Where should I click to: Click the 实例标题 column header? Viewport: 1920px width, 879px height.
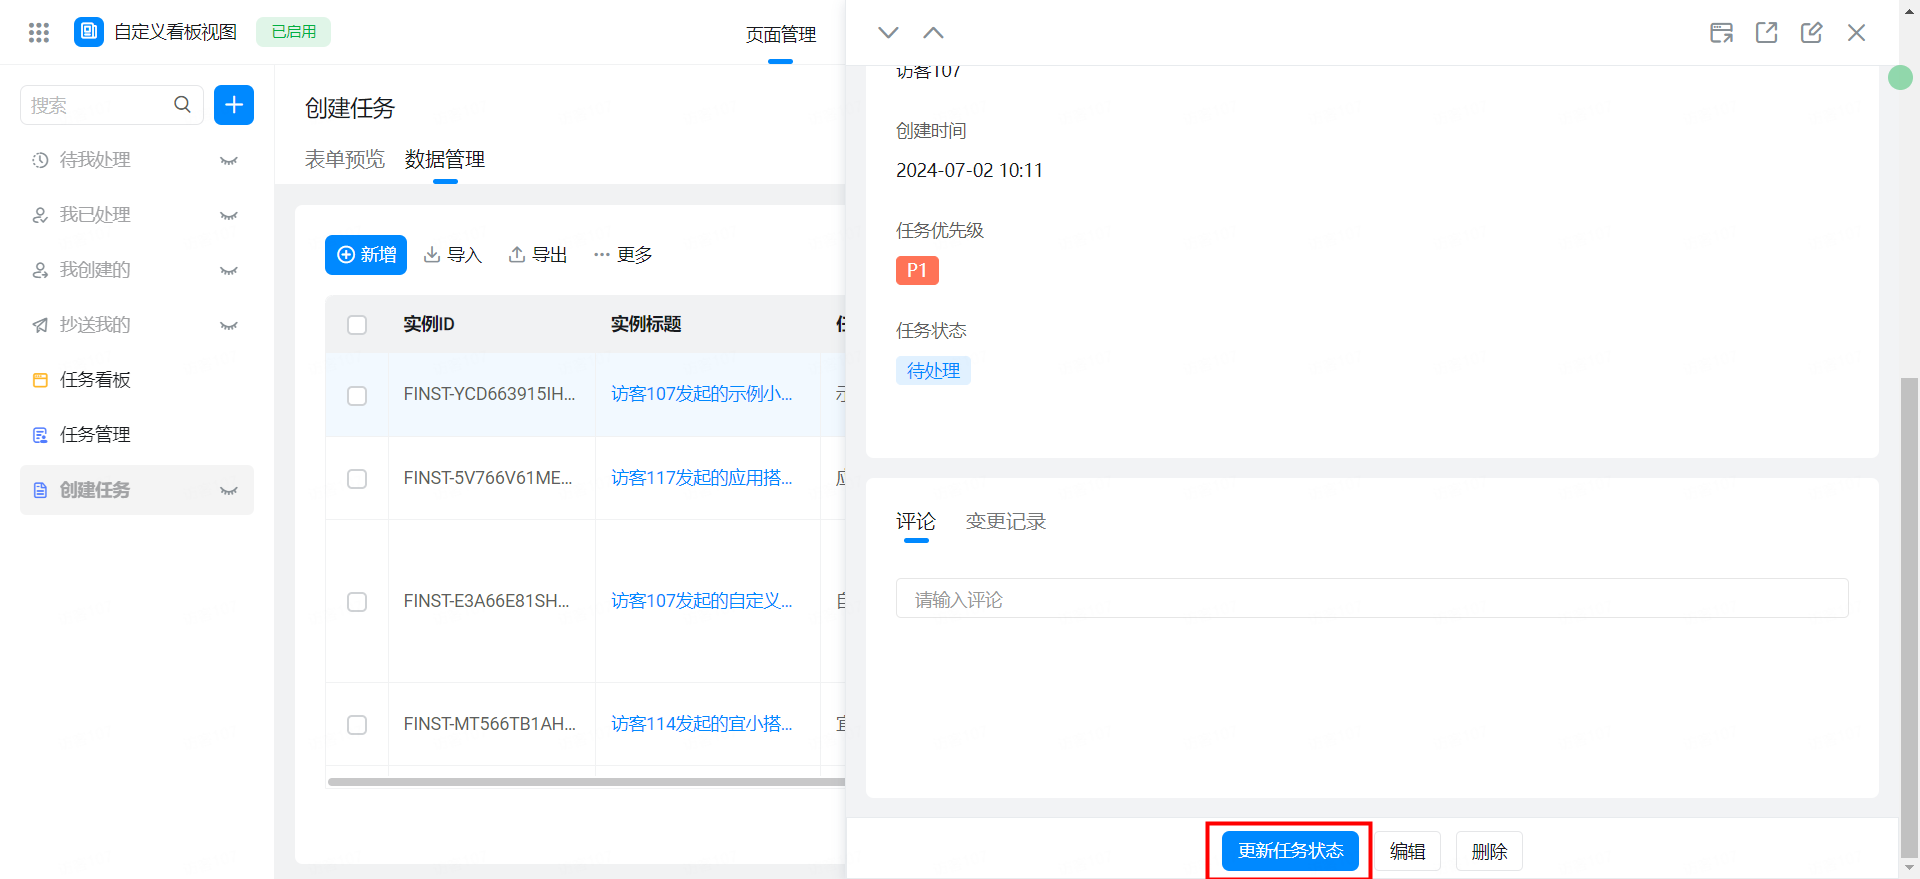tap(646, 324)
